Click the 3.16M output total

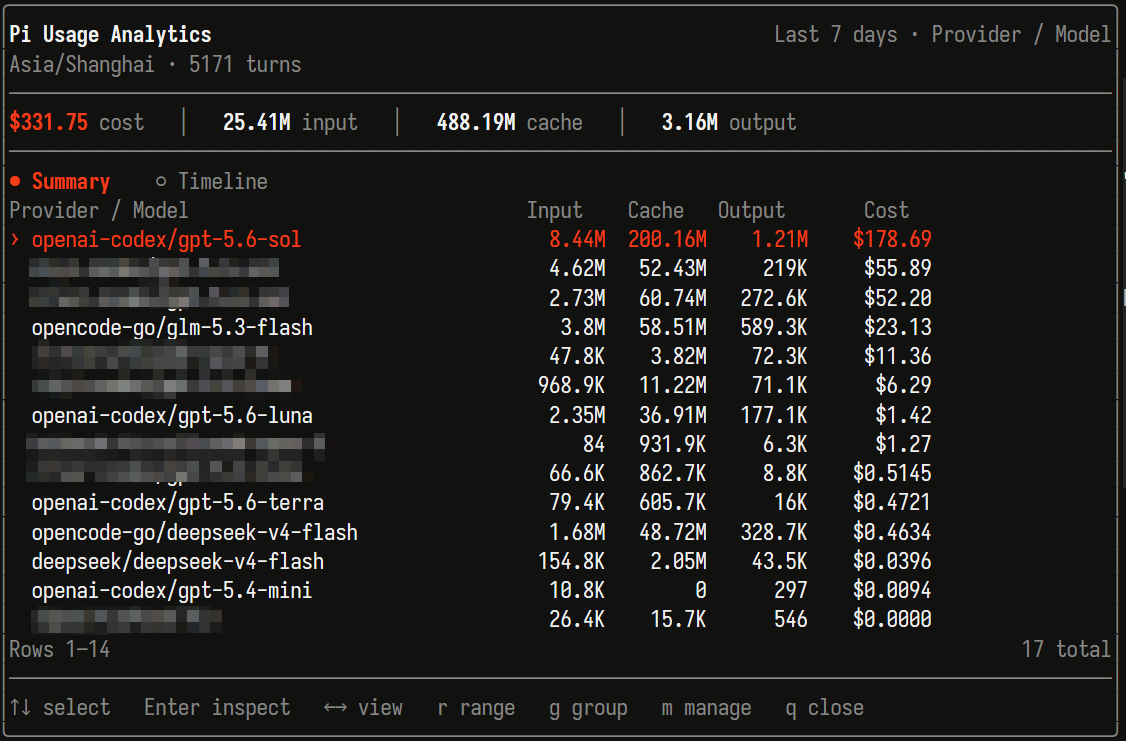tap(689, 122)
